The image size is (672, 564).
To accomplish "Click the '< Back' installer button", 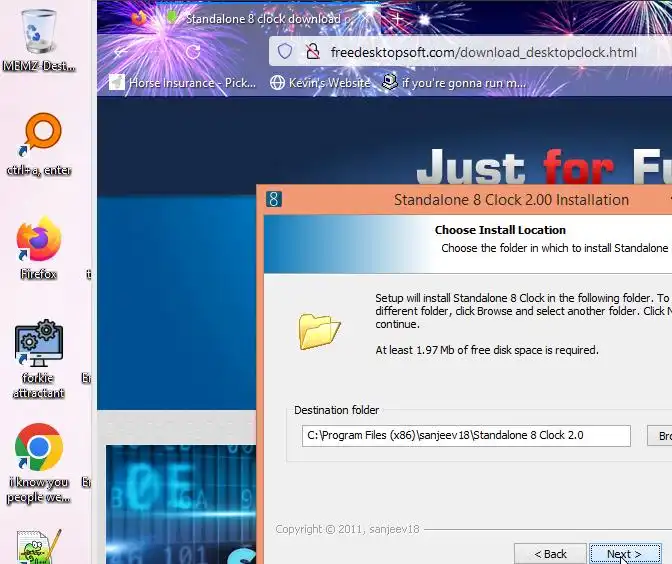I will click(550, 554).
